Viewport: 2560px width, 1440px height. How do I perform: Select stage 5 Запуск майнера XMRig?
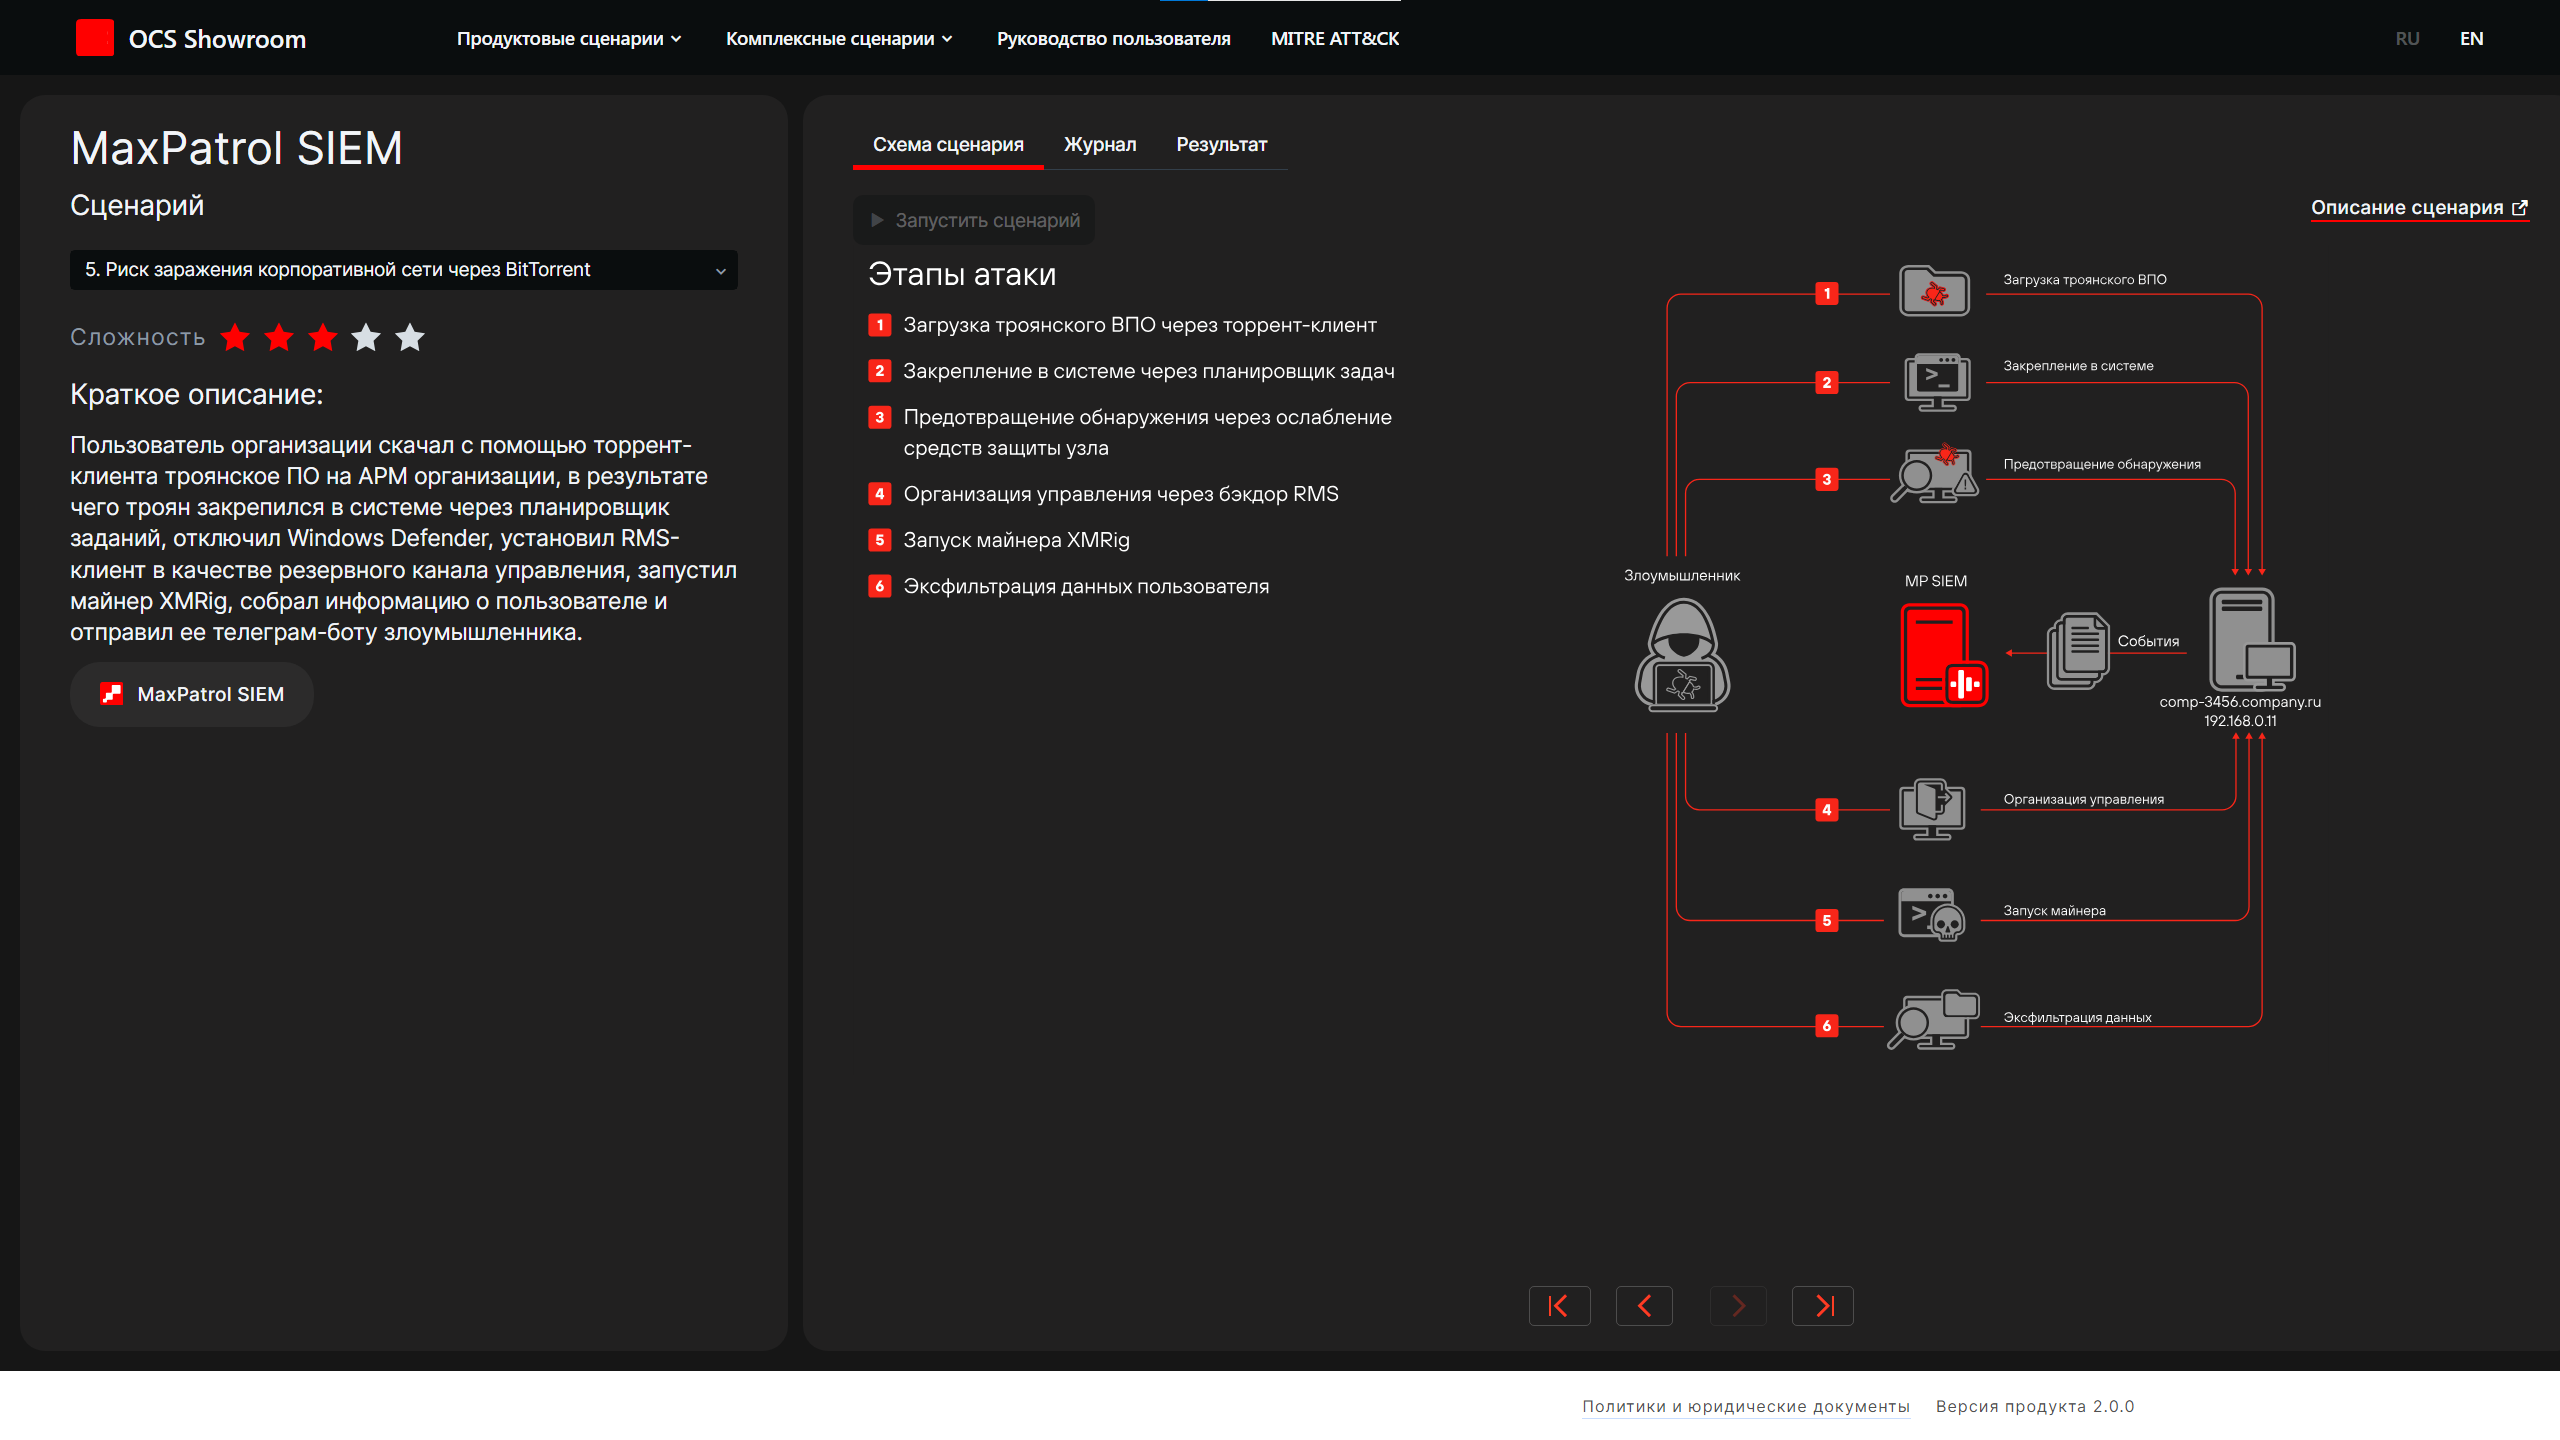click(999, 540)
